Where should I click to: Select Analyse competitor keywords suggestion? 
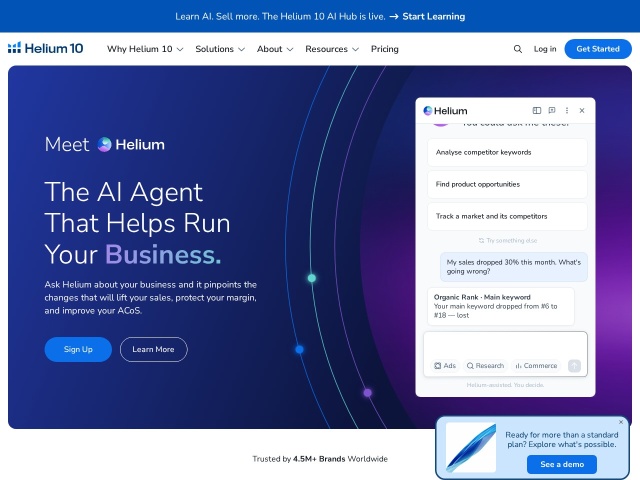tap(507, 152)
